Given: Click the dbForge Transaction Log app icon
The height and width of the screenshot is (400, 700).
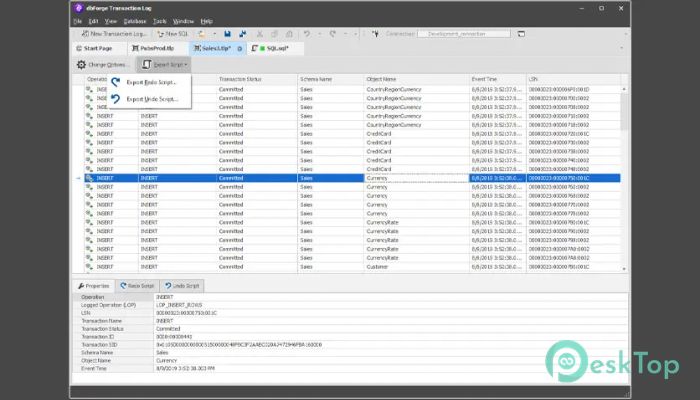Looking at the screenshot, I should 79,8.
